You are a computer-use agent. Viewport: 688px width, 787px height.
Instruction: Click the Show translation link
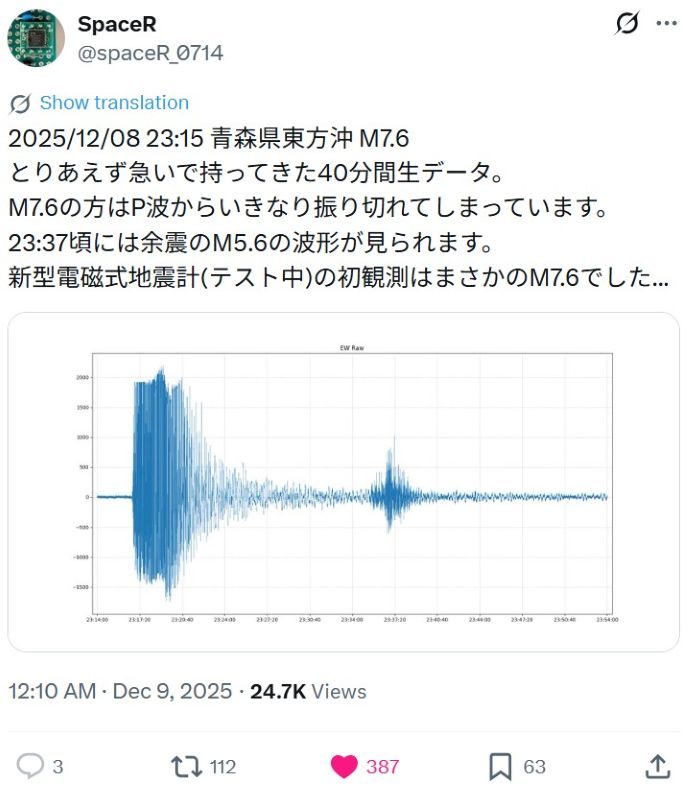[114, 103]
